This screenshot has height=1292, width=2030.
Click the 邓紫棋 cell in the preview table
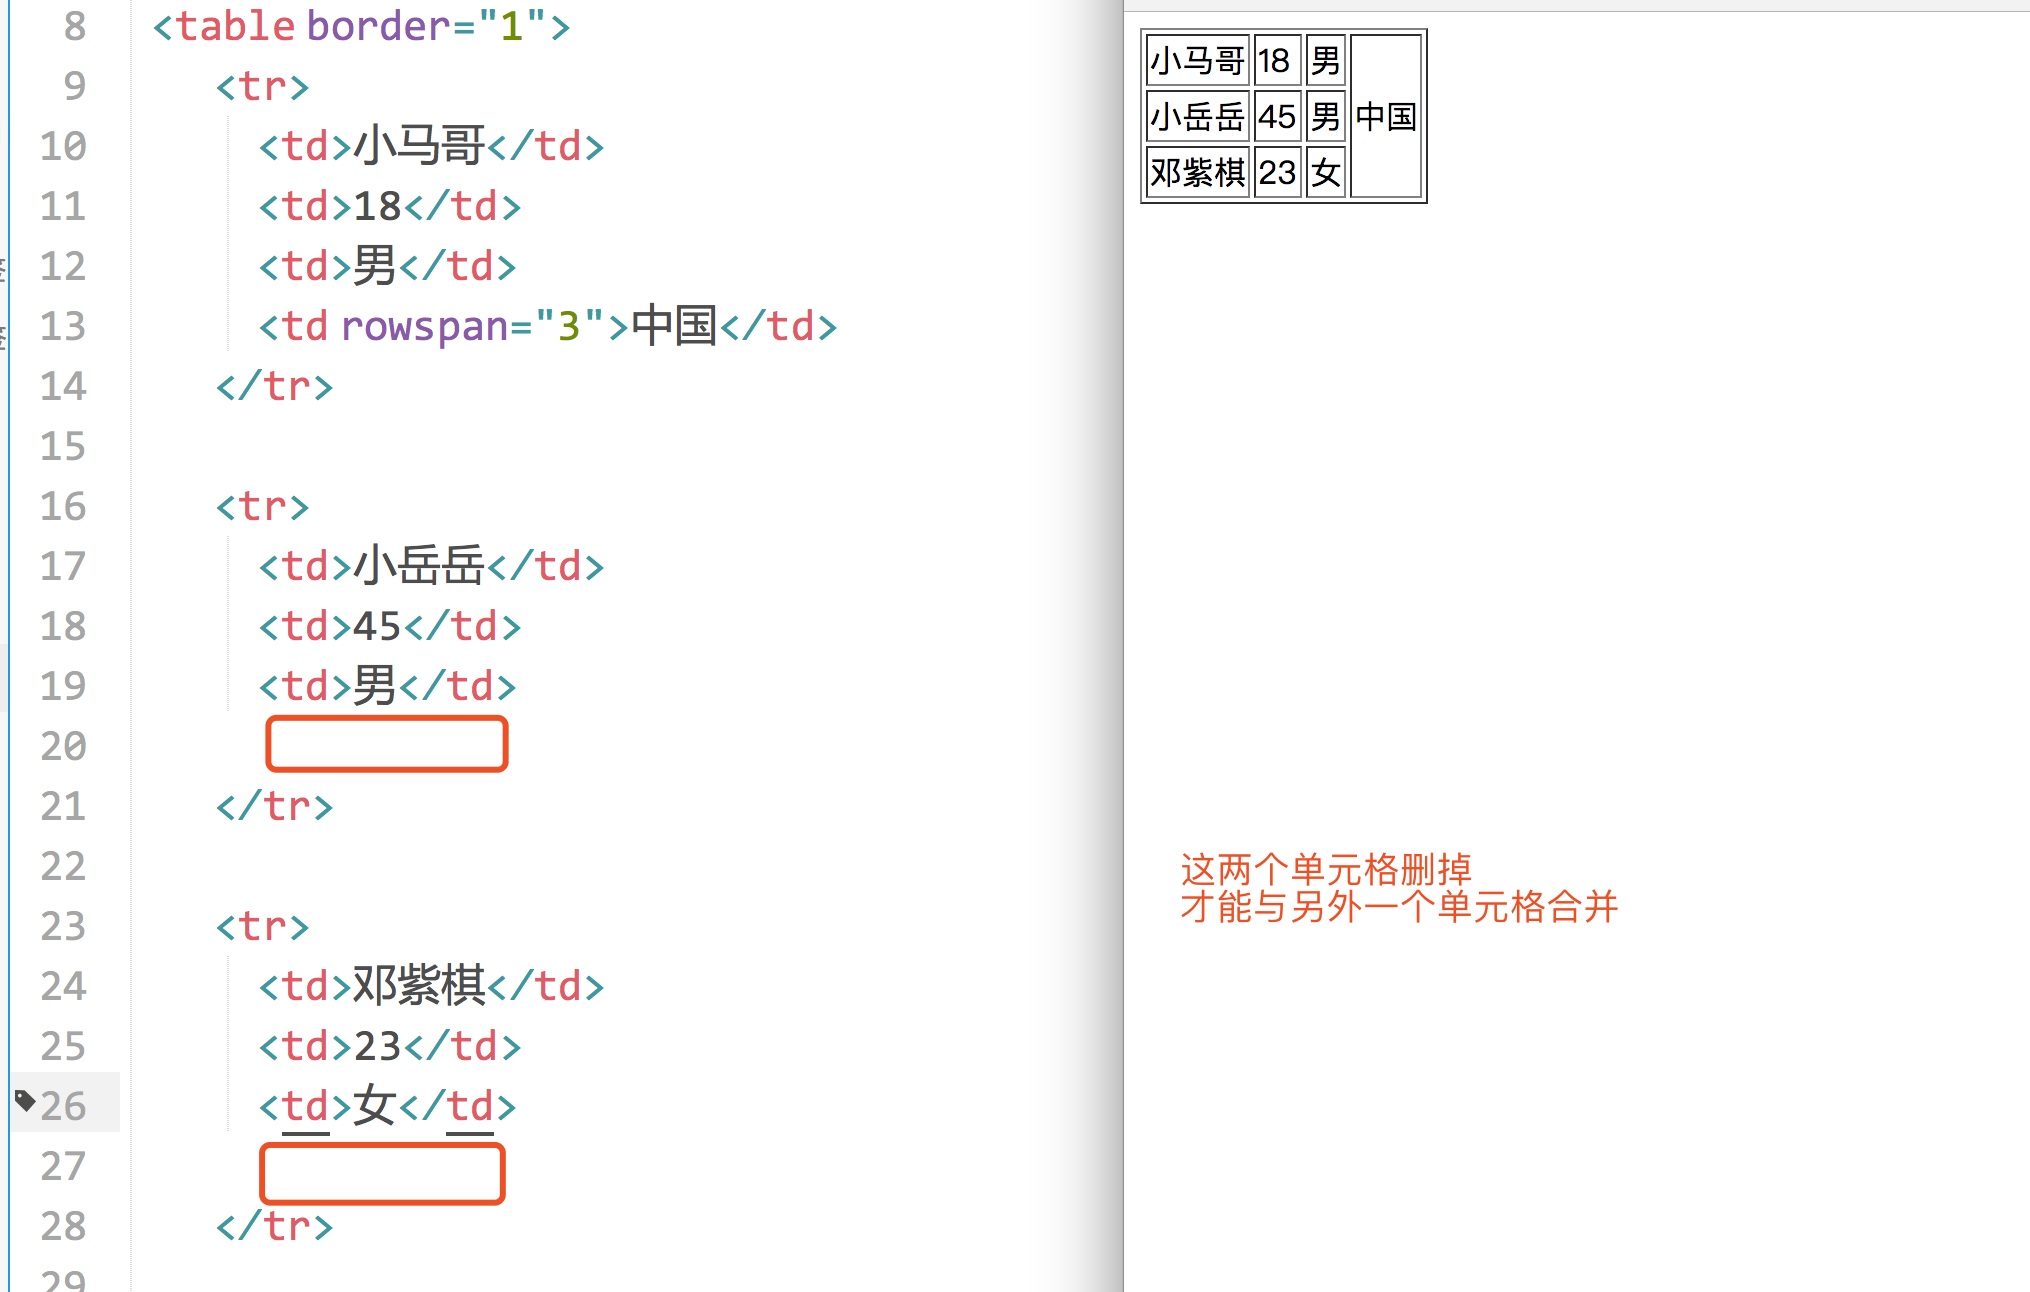1197,173
